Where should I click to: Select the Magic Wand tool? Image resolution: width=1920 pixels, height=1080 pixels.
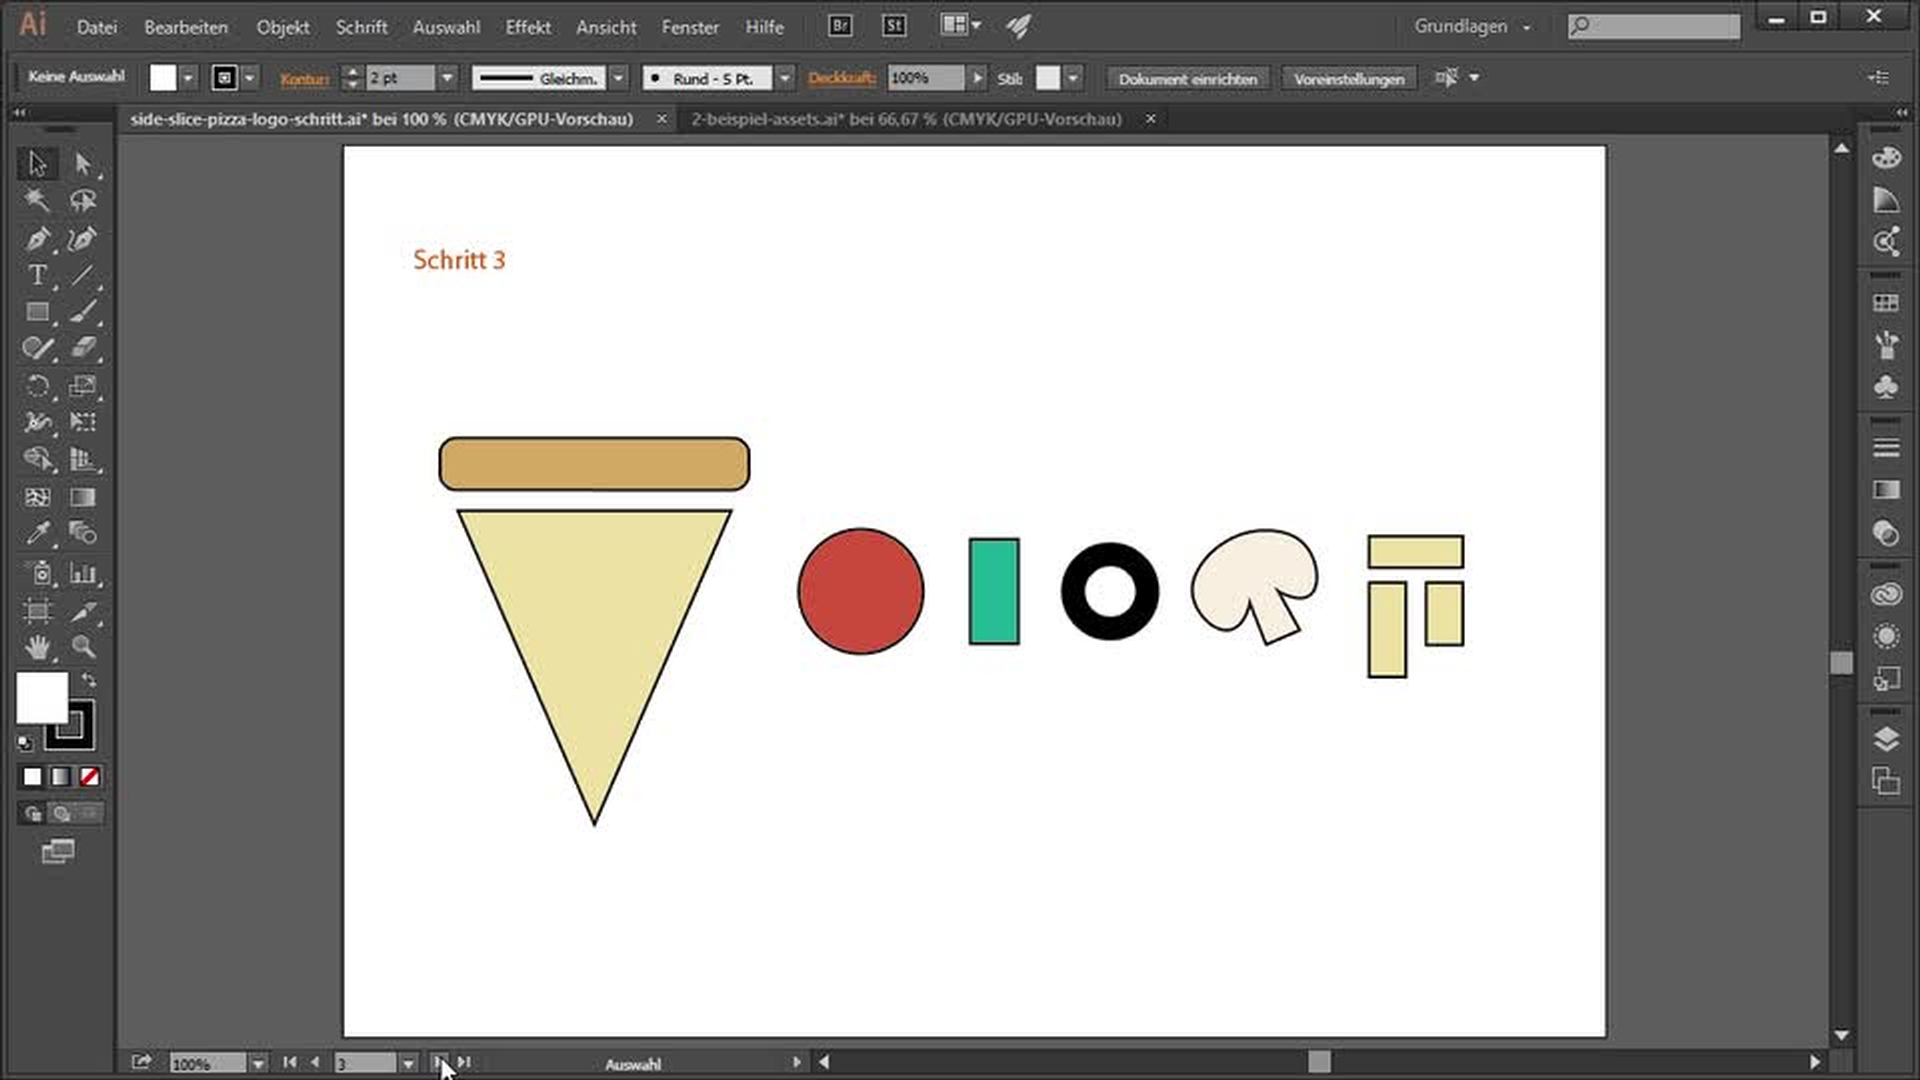[x=37, y=200]
